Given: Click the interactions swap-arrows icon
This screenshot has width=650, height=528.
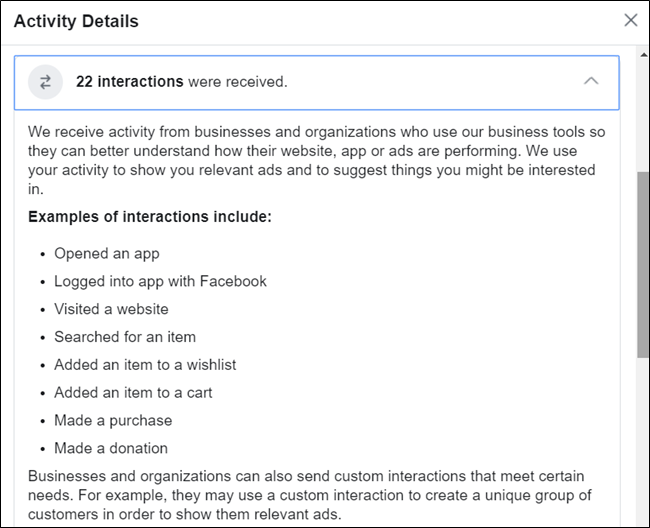Looking at the screenshot, I should point(45,82).
